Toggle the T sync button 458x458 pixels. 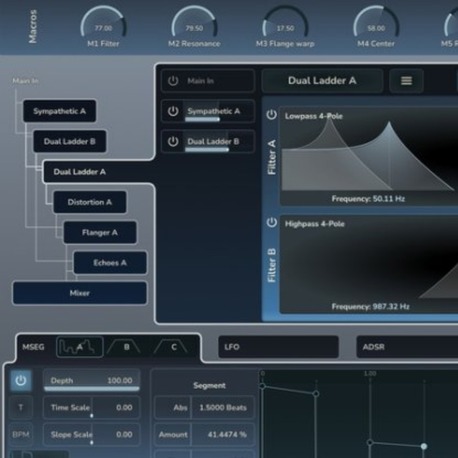21,407
